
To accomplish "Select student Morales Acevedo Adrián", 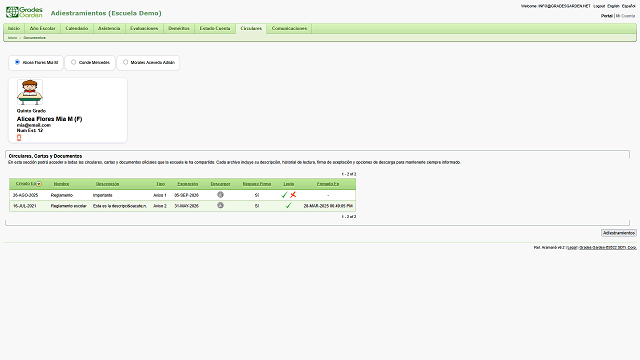I will pyautogui.click(x=125, y=62).
